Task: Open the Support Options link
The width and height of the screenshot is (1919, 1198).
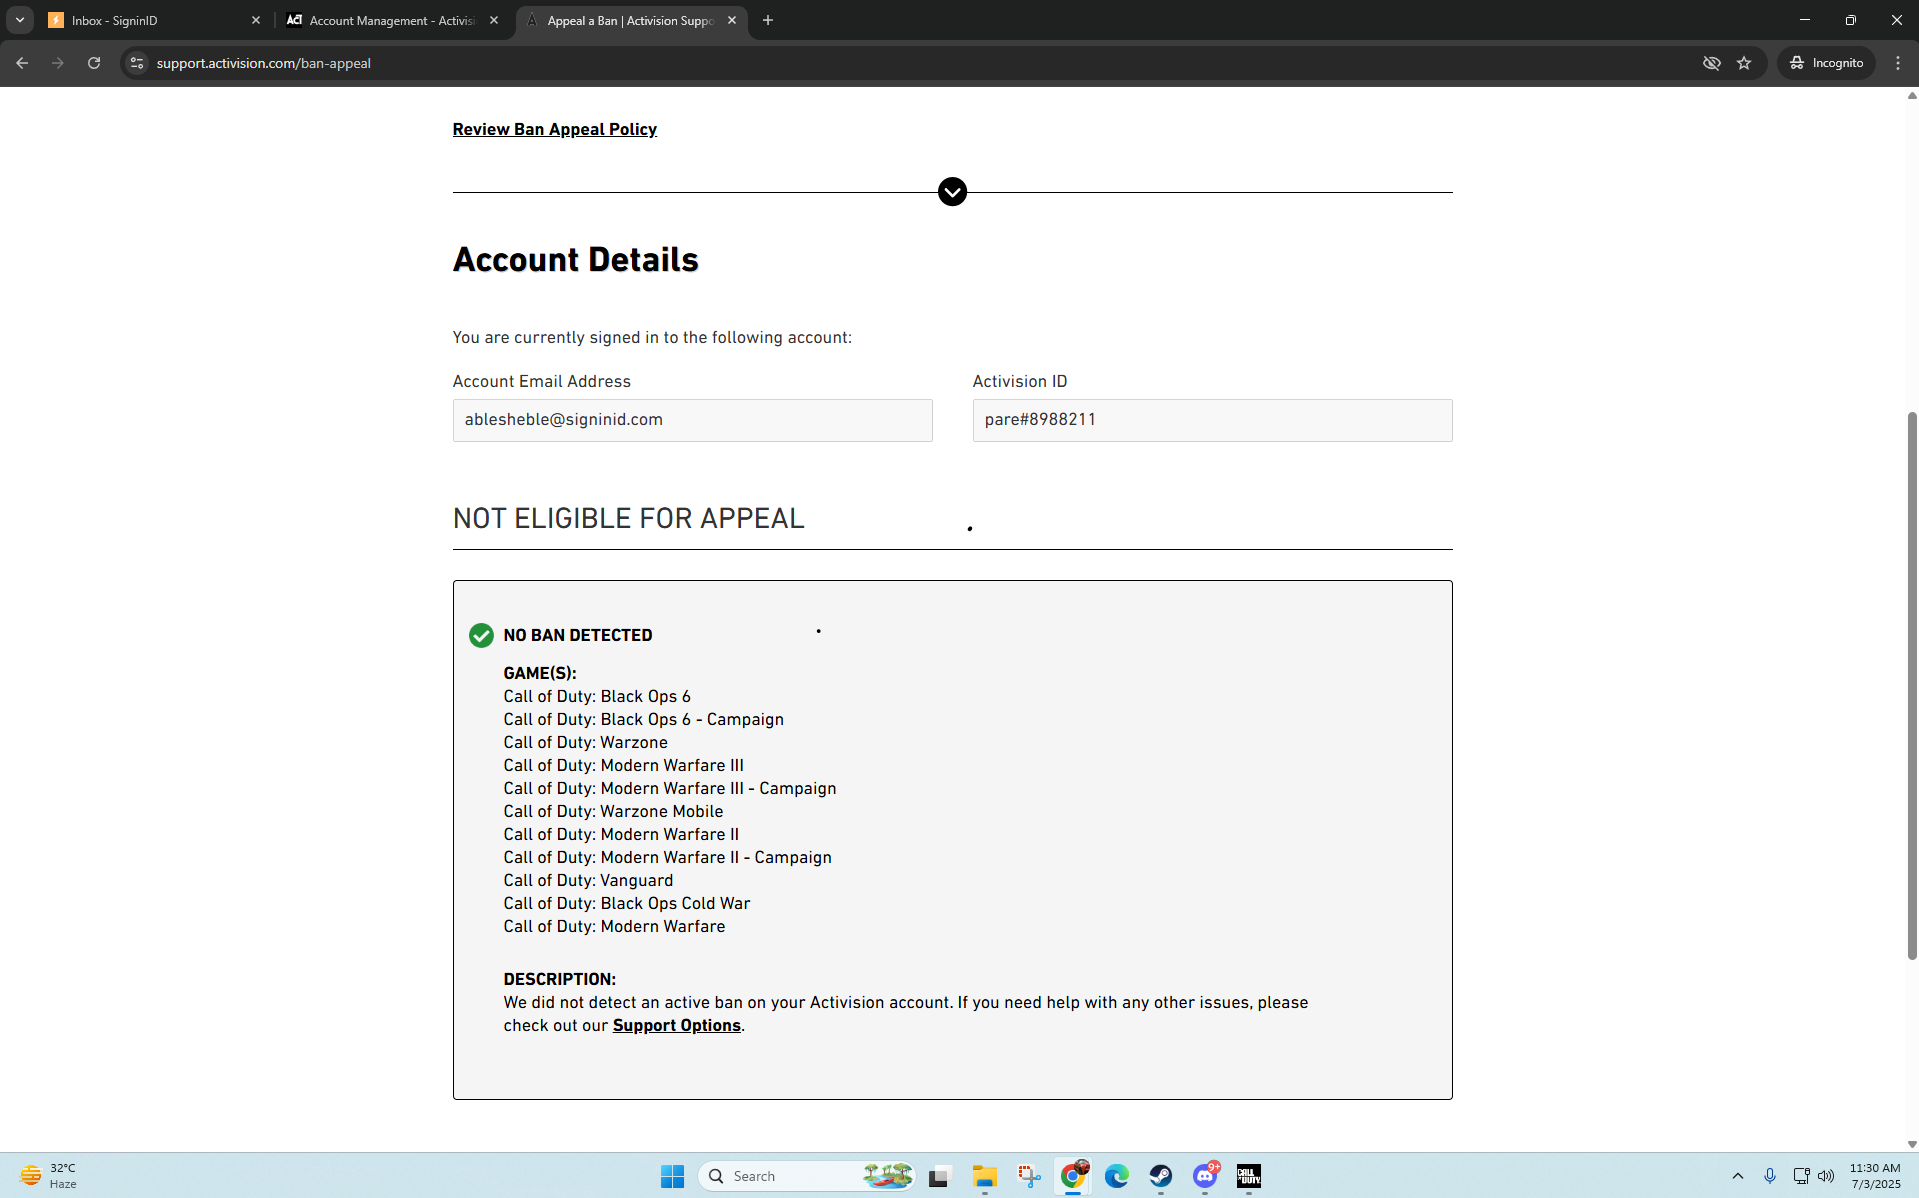Action: [x=677, y=1025]
